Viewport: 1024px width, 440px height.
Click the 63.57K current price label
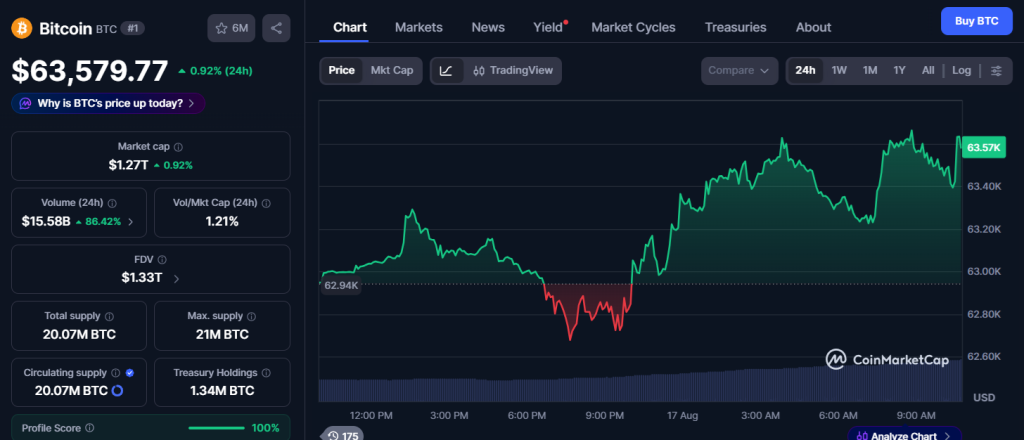(x=983, y=148)
